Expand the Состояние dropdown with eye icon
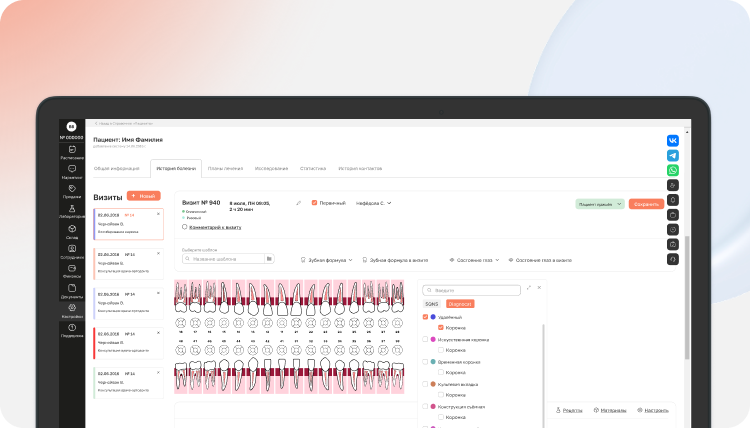The image size is (750, 428). [474, 260]
